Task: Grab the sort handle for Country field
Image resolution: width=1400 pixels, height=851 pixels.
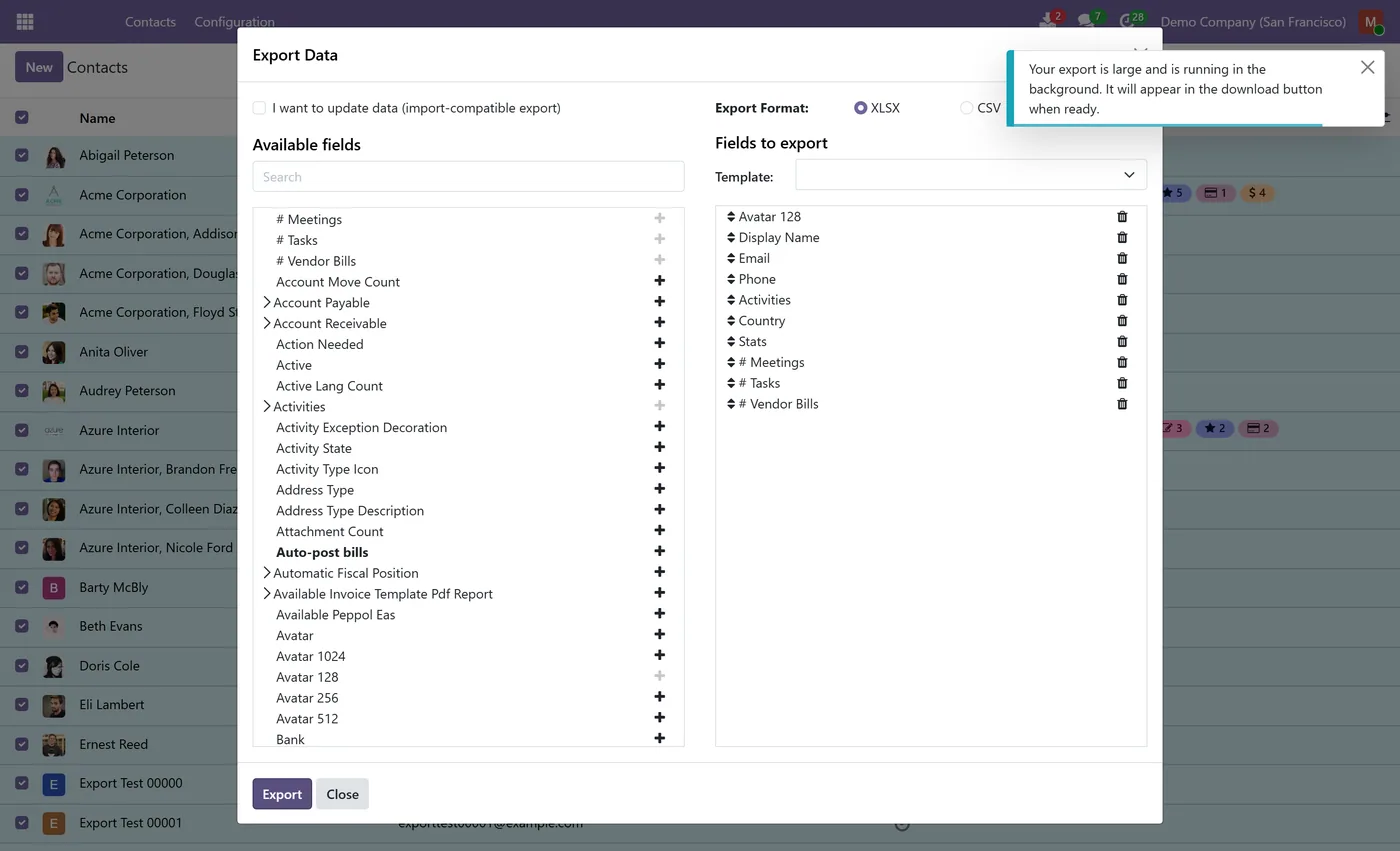Action: point(731,321)
